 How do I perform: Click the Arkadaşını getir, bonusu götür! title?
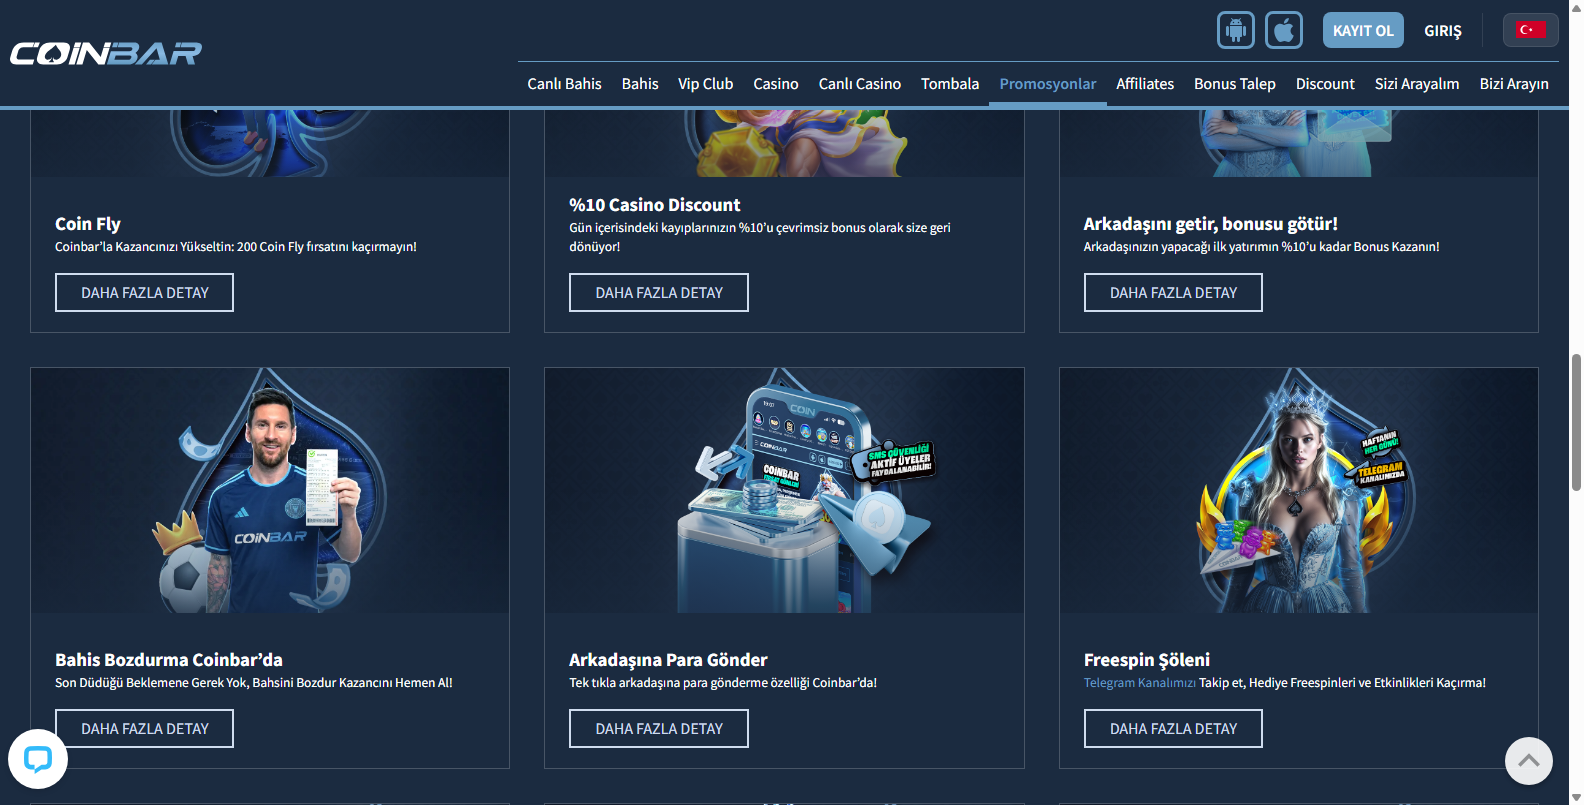click(x=1211, y=224)
